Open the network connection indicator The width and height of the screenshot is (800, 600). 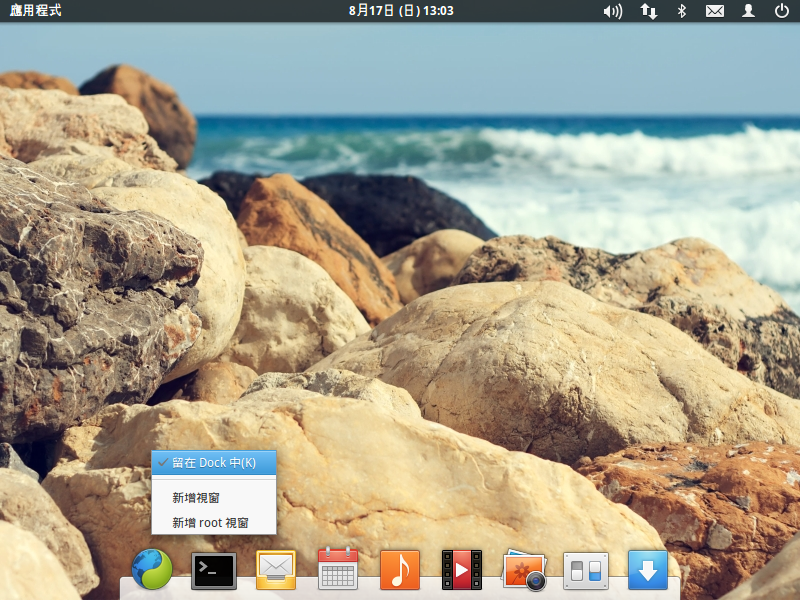tap(648, 11)
